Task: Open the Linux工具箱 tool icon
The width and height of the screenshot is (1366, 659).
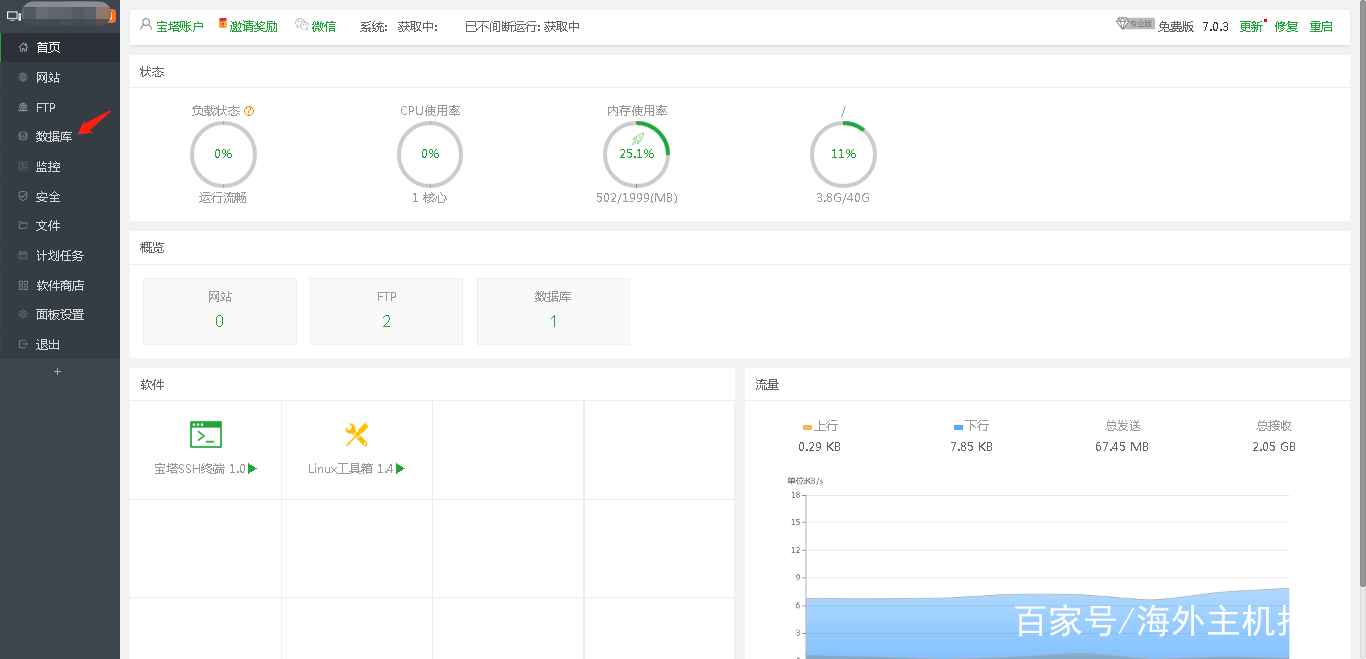Action: pos(356,434)
